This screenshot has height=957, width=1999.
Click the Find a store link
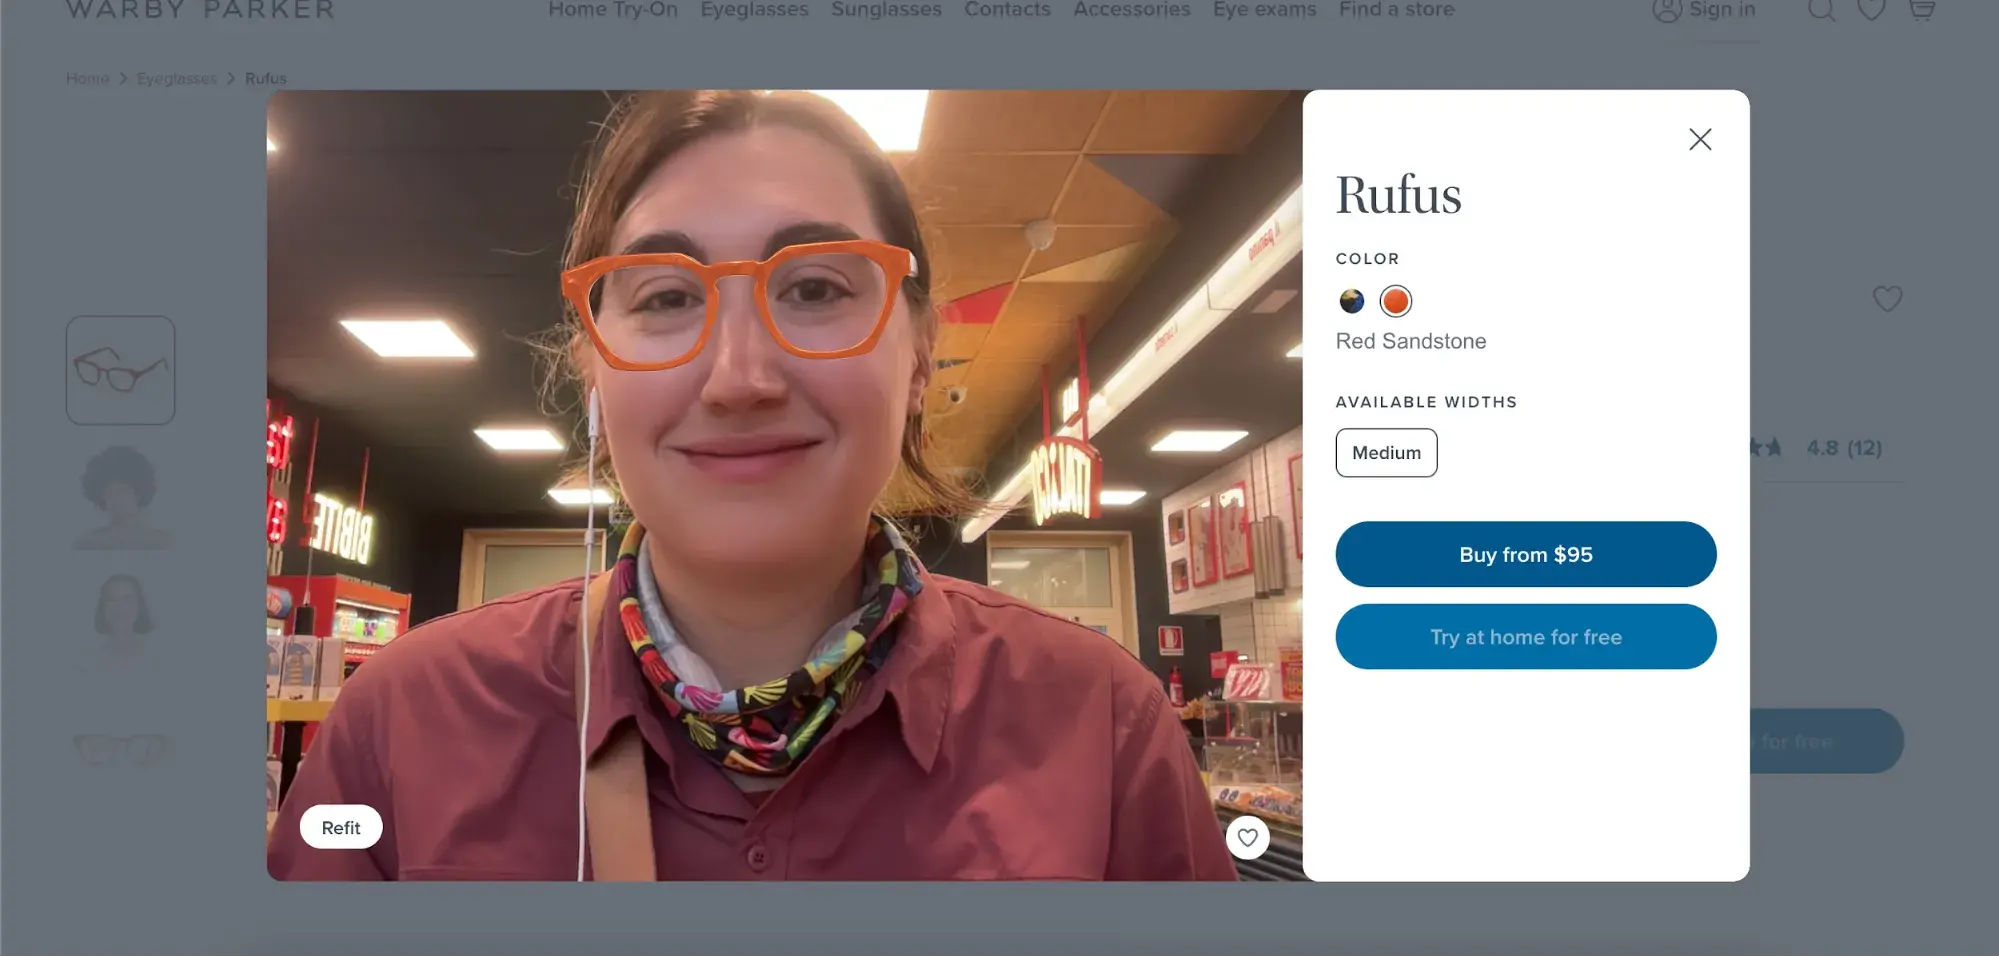pyautogui.click(x=1396, y=10)
